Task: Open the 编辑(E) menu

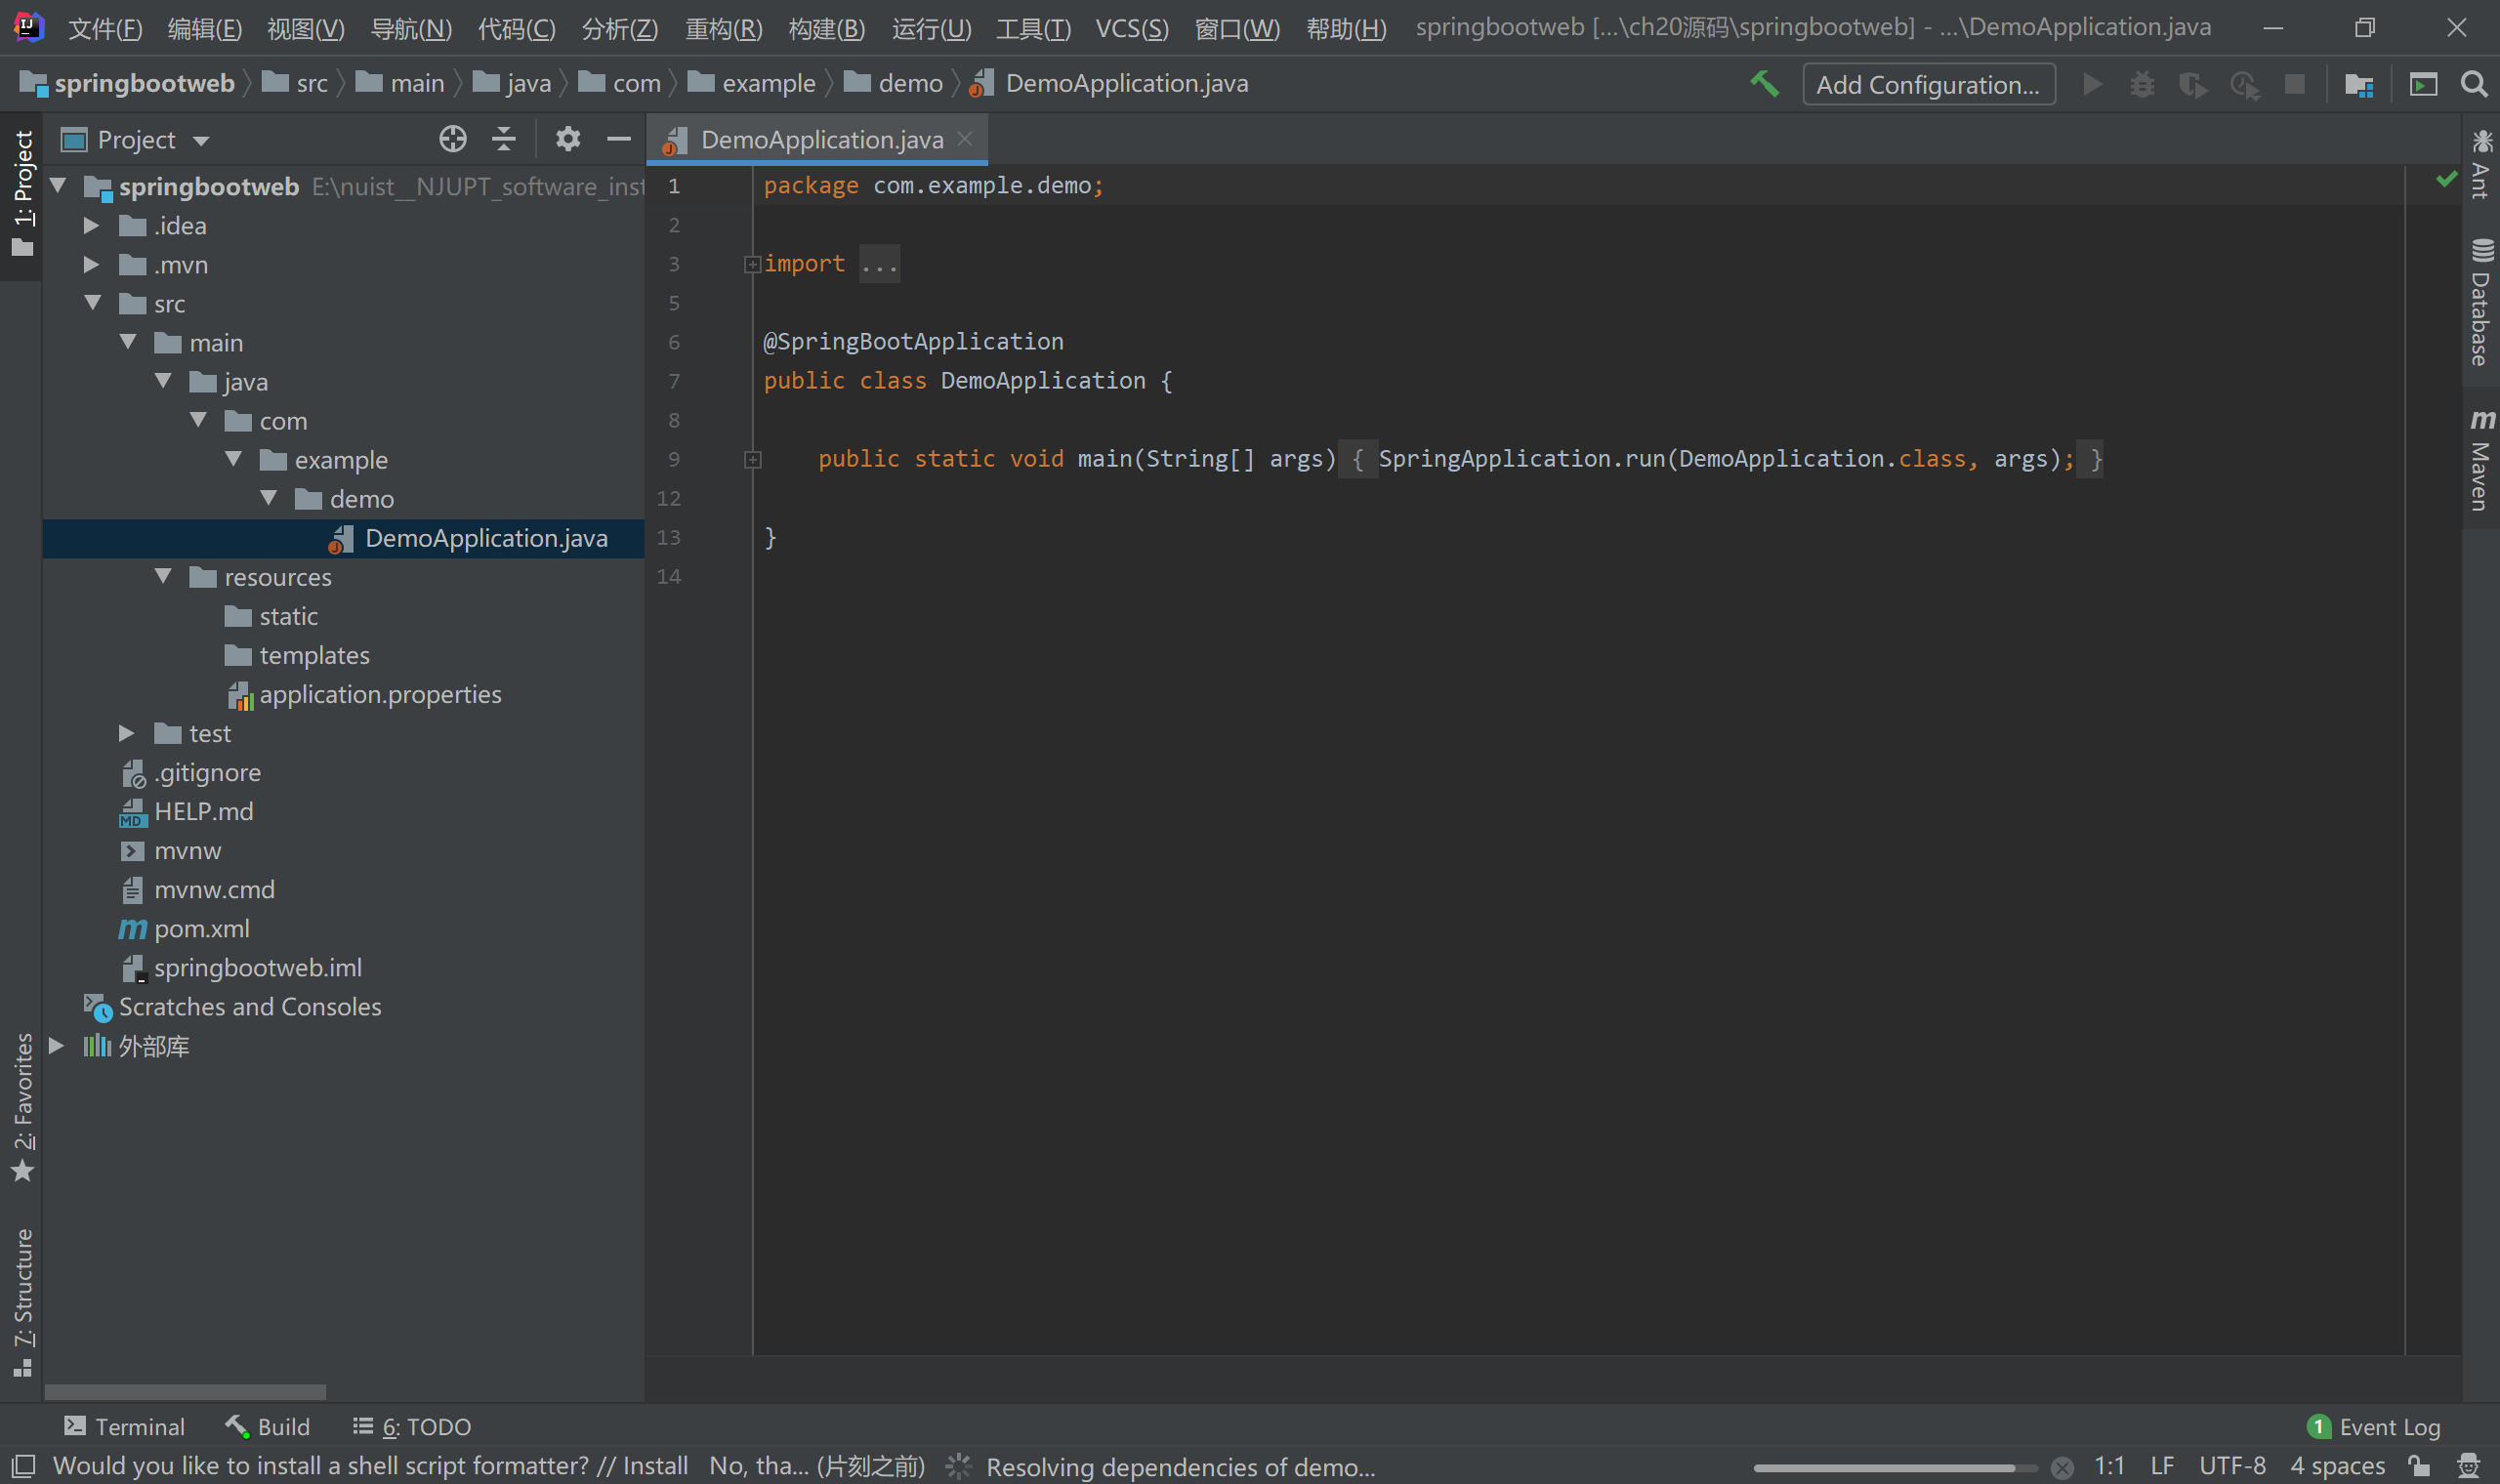Action: 204,28
